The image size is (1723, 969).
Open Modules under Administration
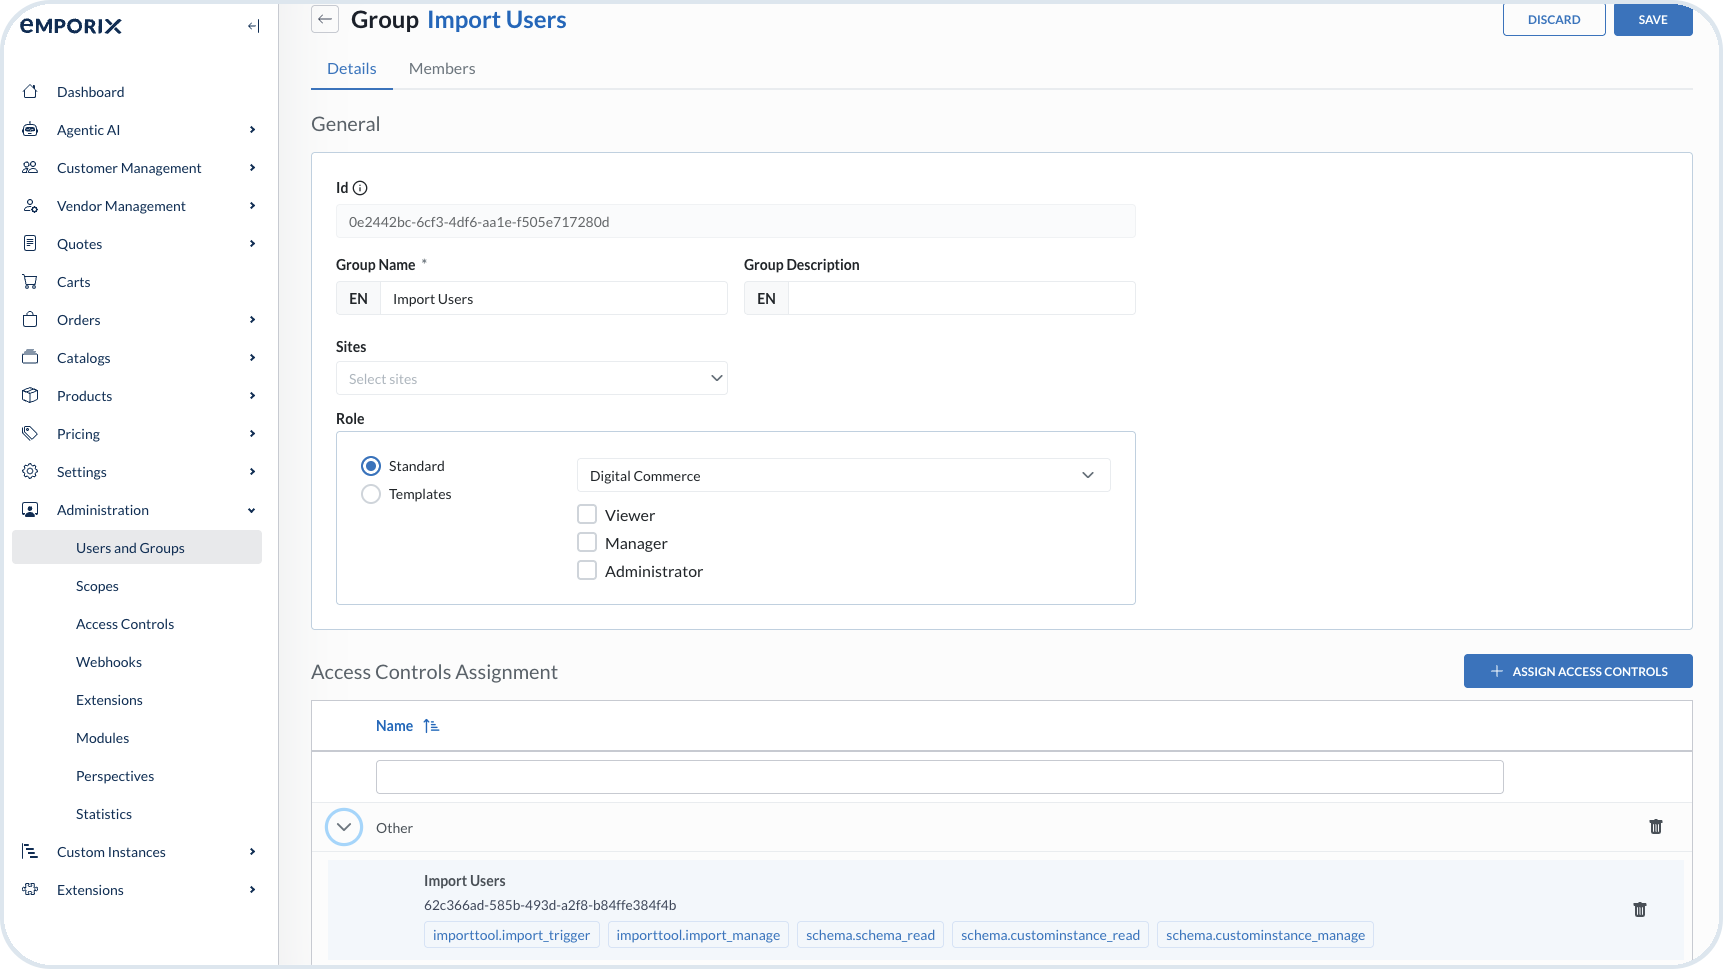[102, 738]
